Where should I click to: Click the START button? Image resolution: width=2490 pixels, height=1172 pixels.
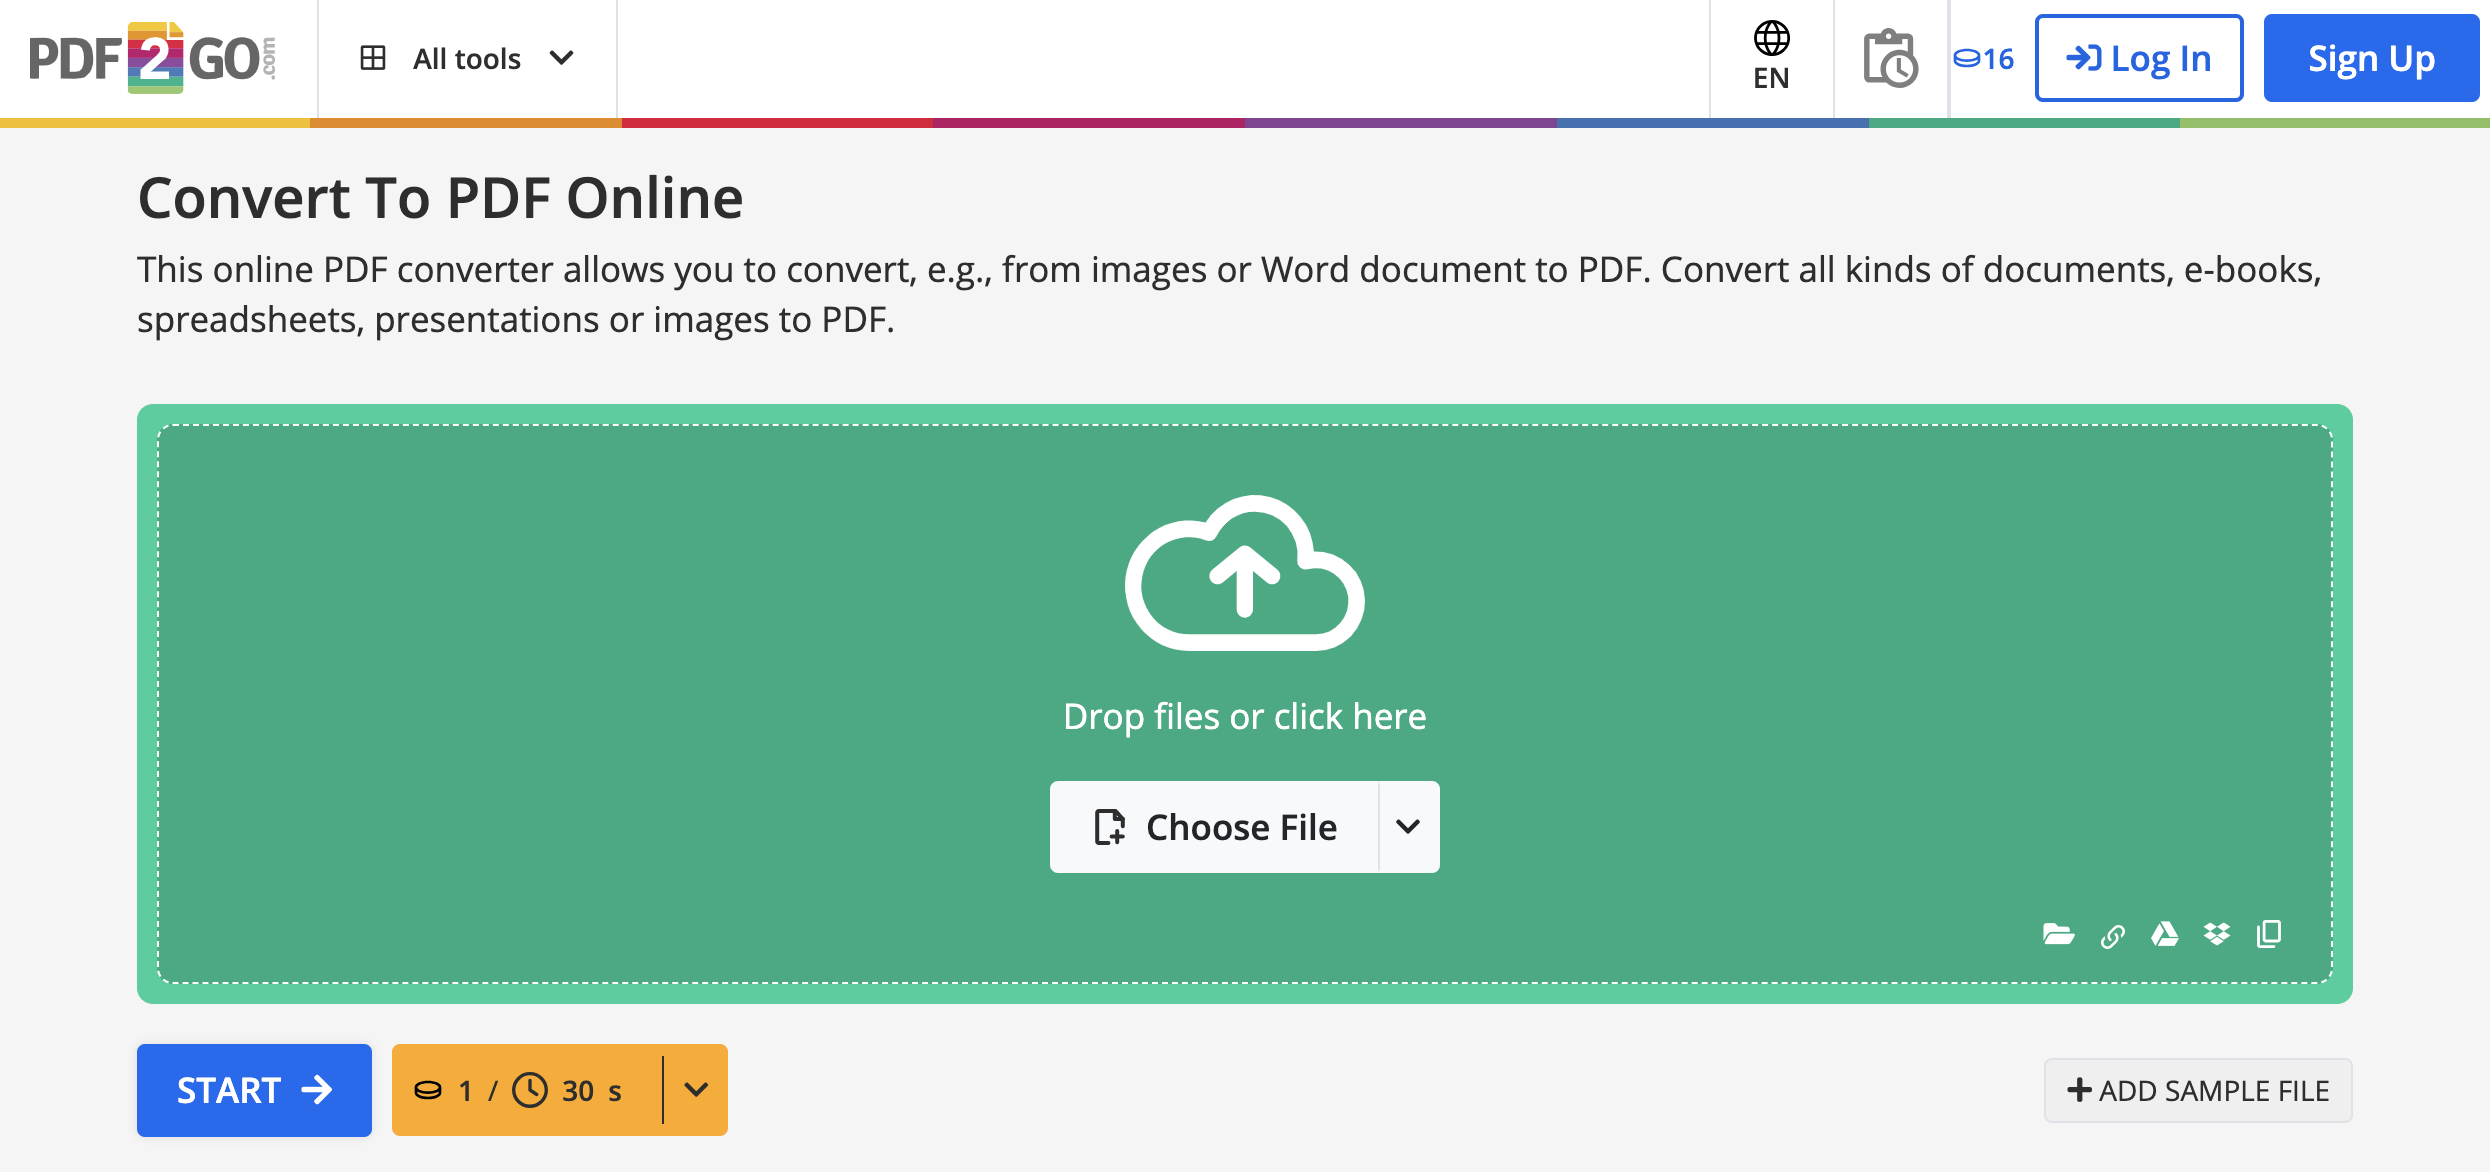254,1090
